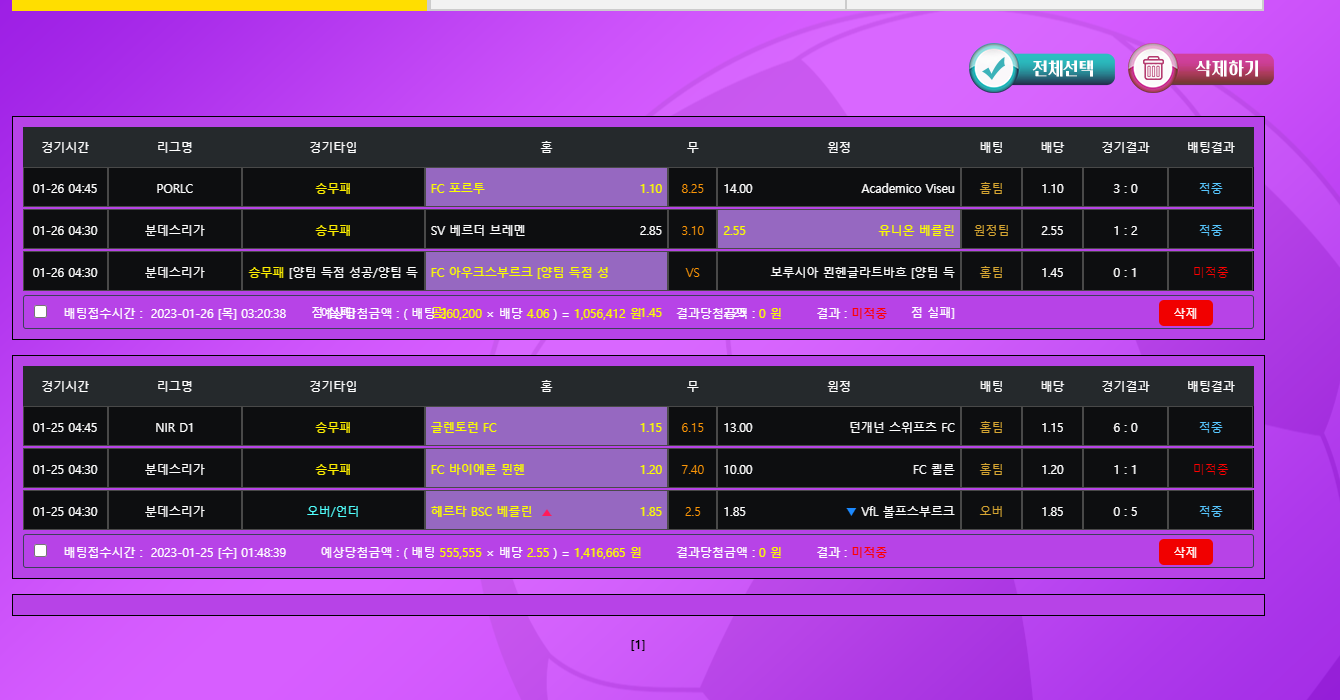Viewport: 1340px width, 700px height.
Task: Click the 7.40 draw odds for FC 쾰른 match
Action: point(692,469)
